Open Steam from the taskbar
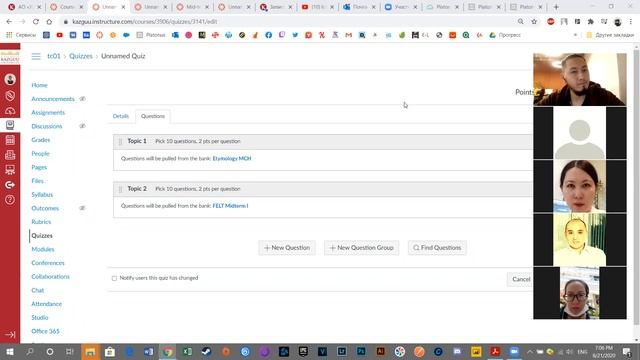This screenshot has width=640, height=360. 206,352
